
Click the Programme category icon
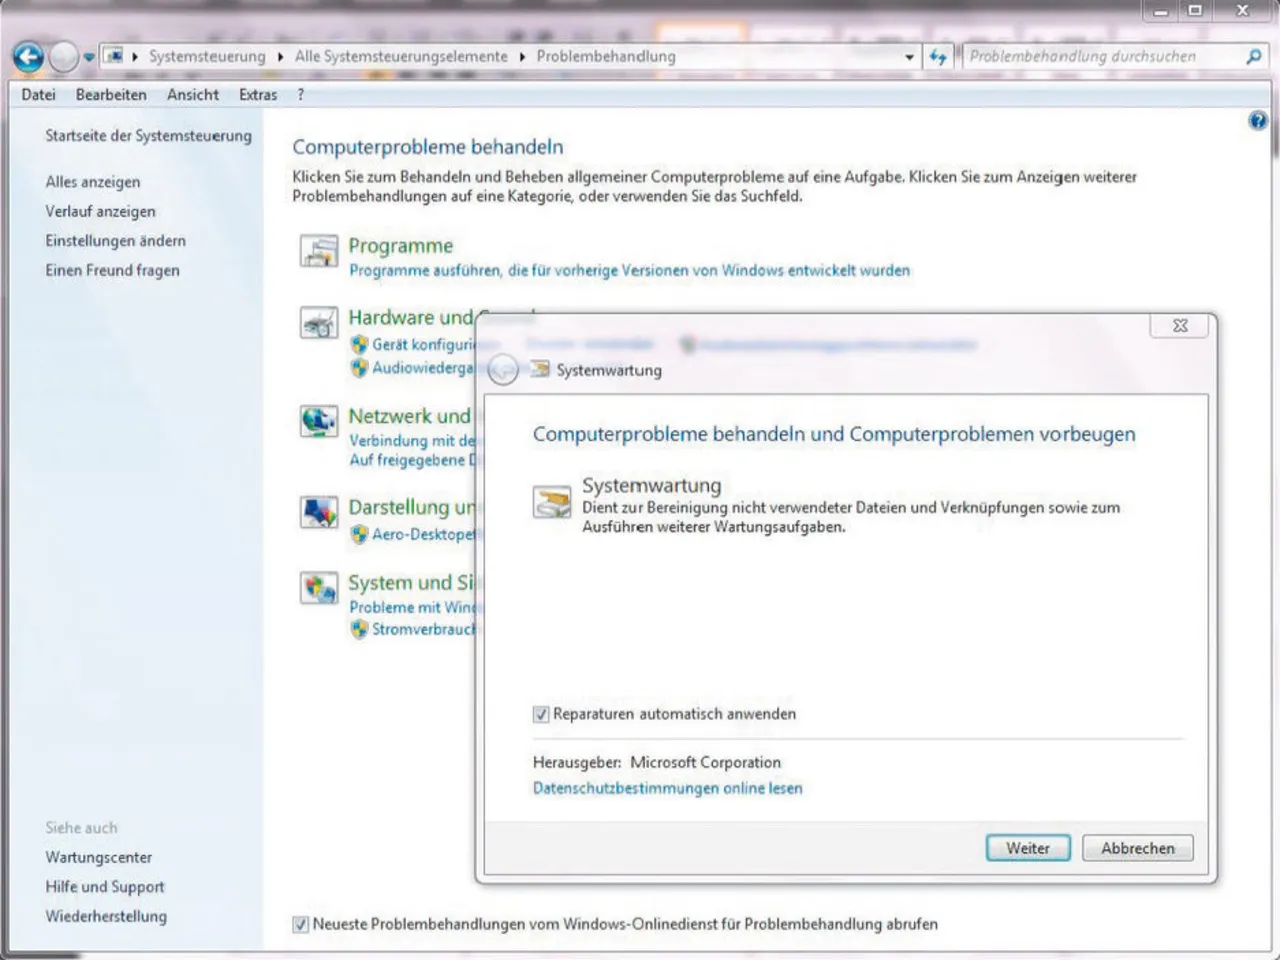pos(319,251)
